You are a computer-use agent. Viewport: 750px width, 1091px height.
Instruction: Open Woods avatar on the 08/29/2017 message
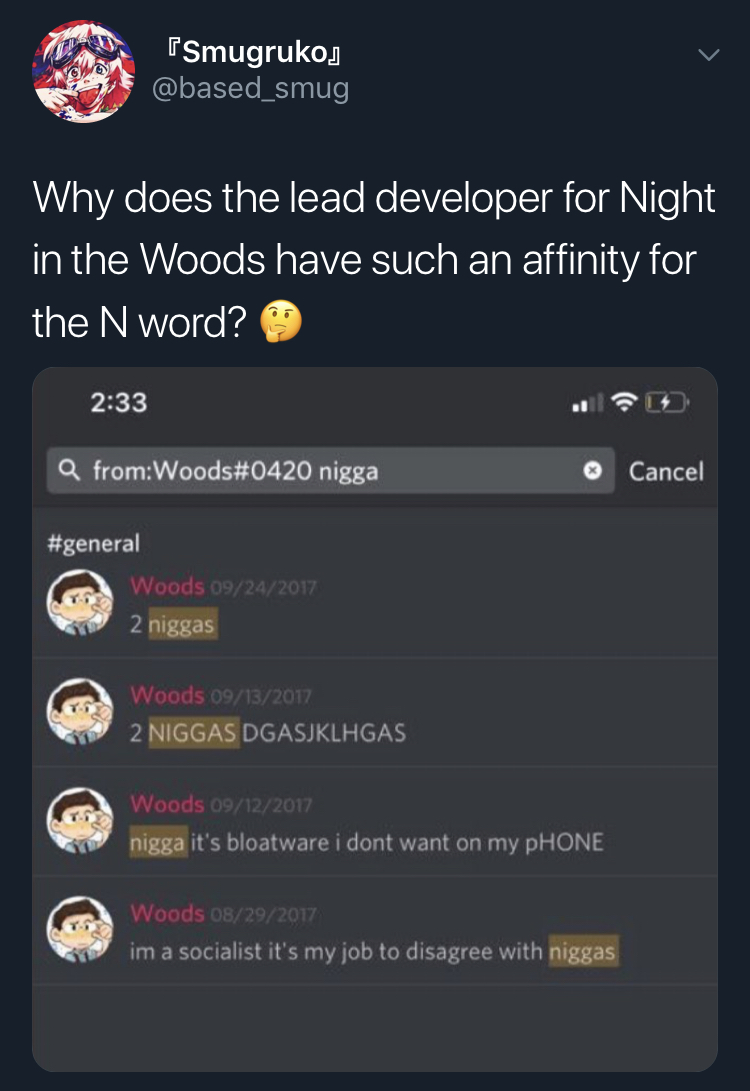(80, 929)
